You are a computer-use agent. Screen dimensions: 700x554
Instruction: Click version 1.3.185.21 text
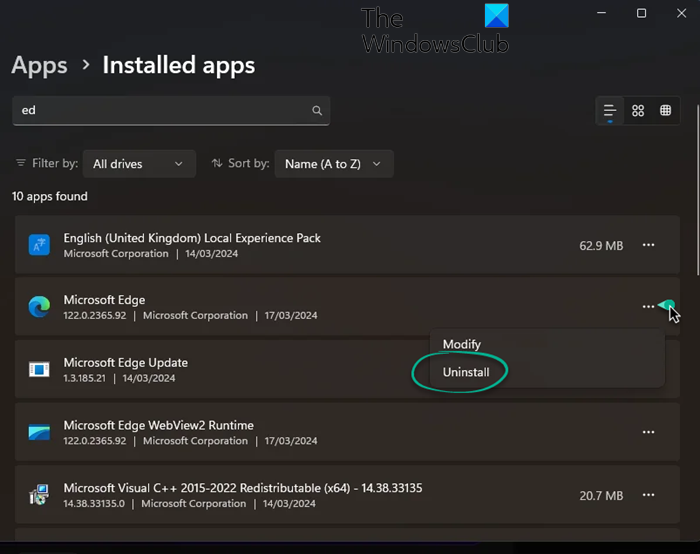tap(84, 378)
